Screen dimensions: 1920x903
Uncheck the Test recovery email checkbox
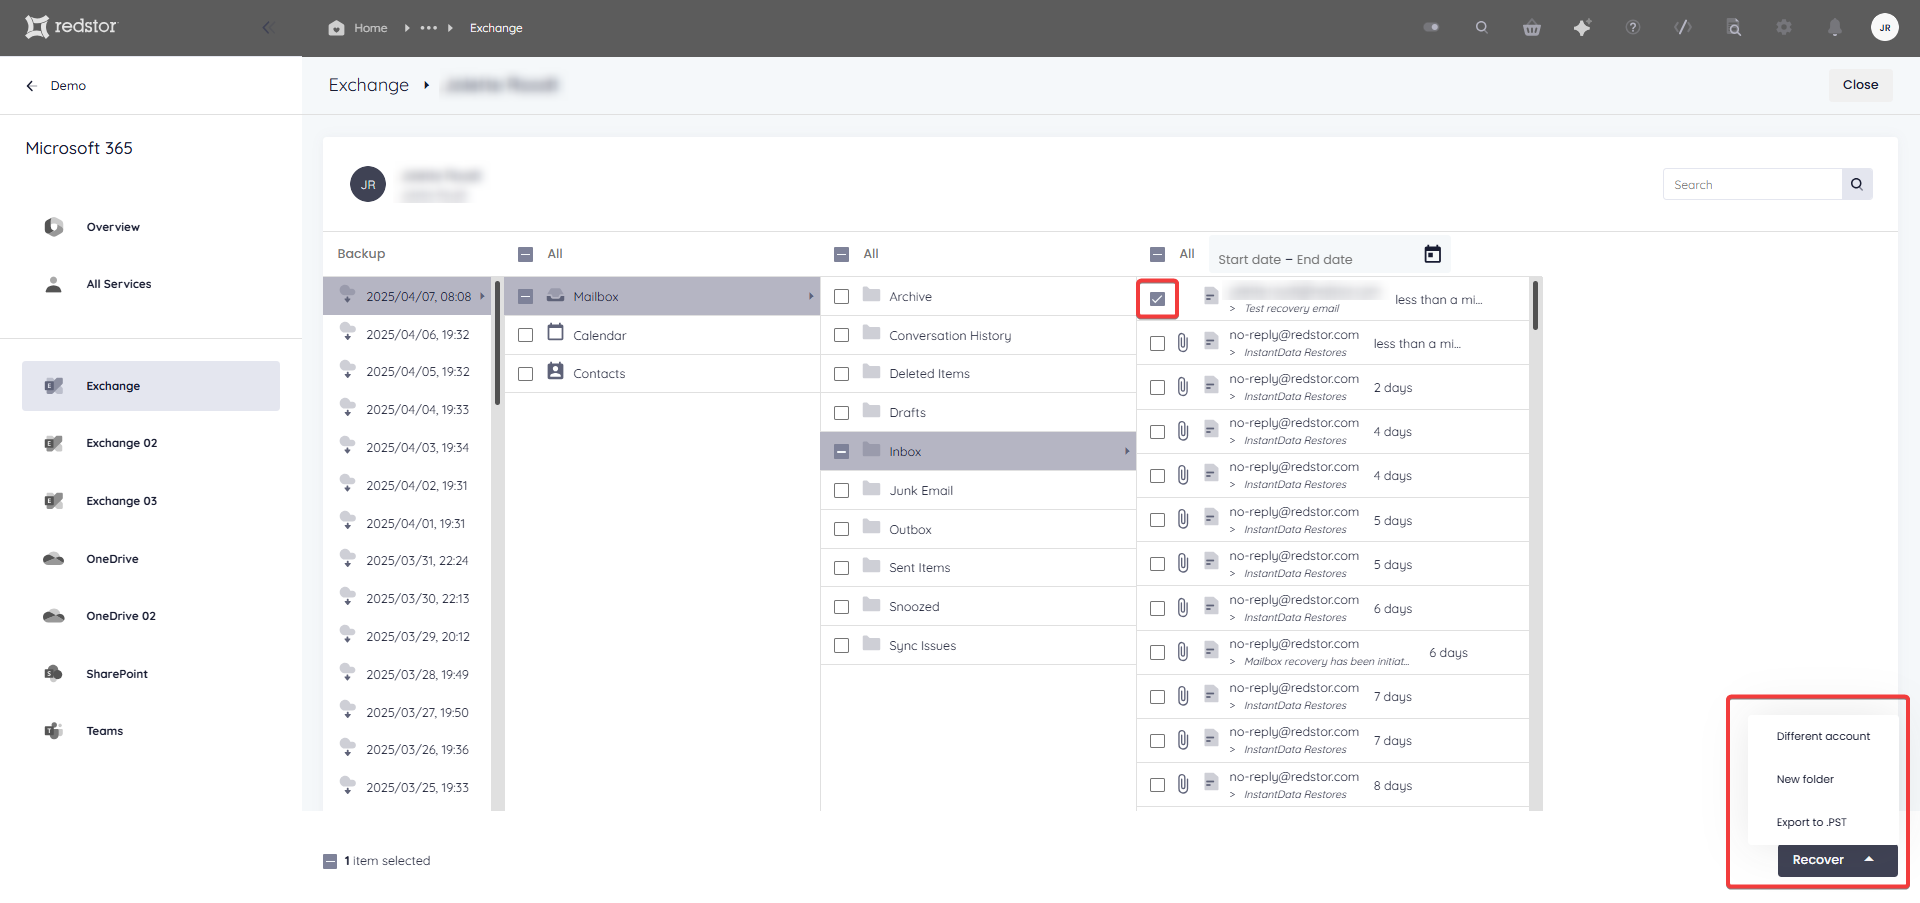tap(1158, 299)
